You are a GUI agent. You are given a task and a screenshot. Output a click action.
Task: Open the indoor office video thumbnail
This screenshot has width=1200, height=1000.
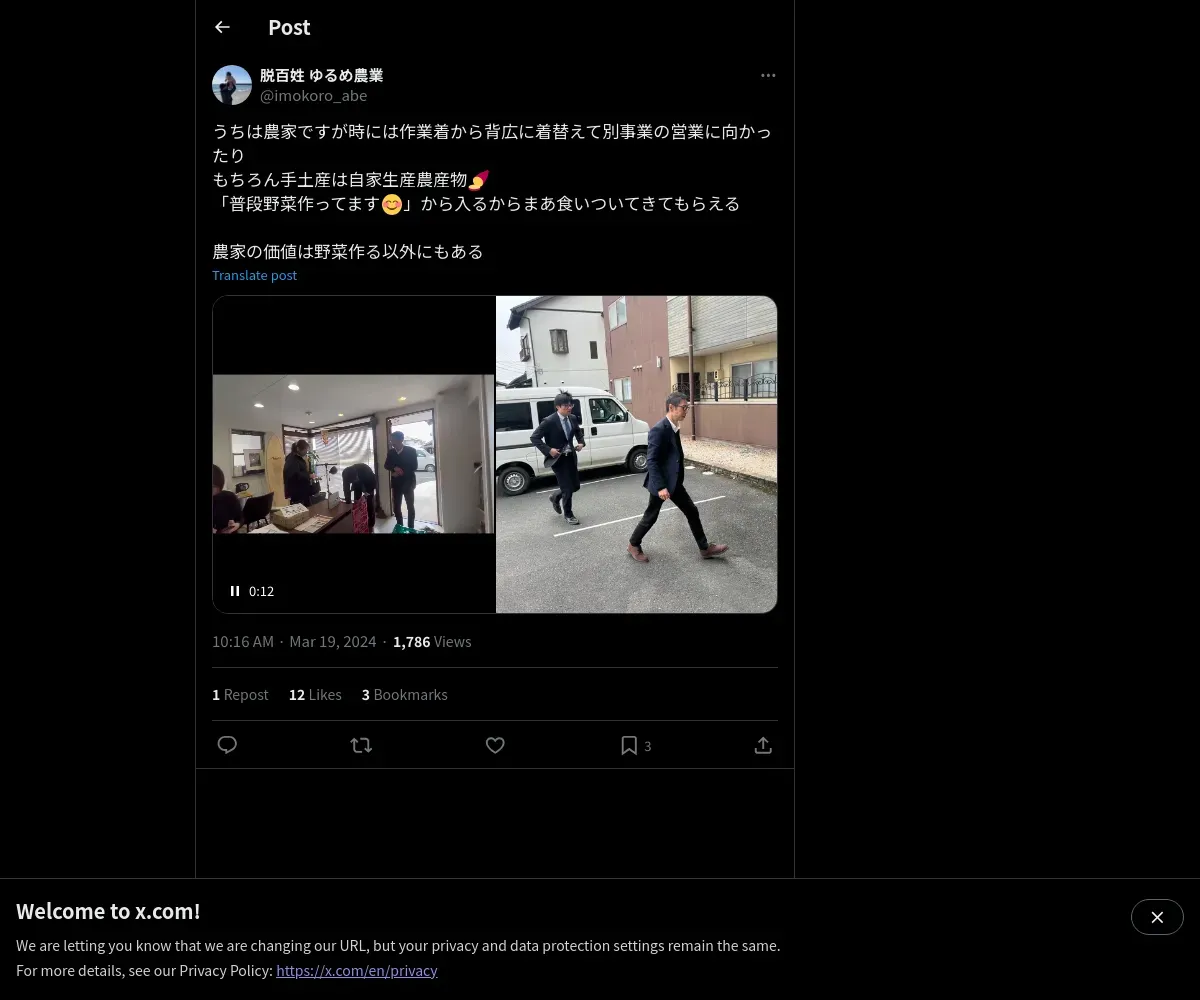click(x=354, y=454)
